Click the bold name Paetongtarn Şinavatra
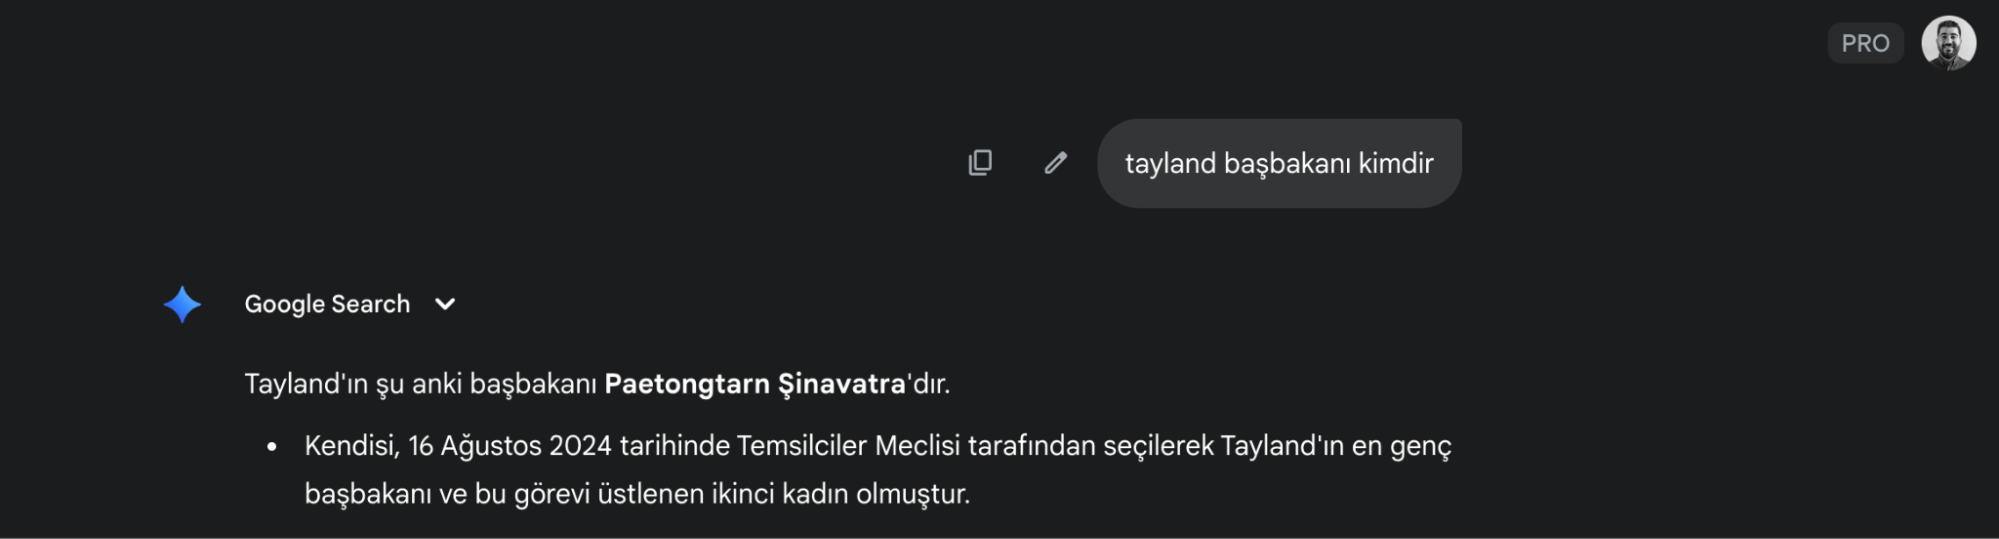Image resolution: width=1999 pixels, height=539 pixels. [x=755, y=384]
